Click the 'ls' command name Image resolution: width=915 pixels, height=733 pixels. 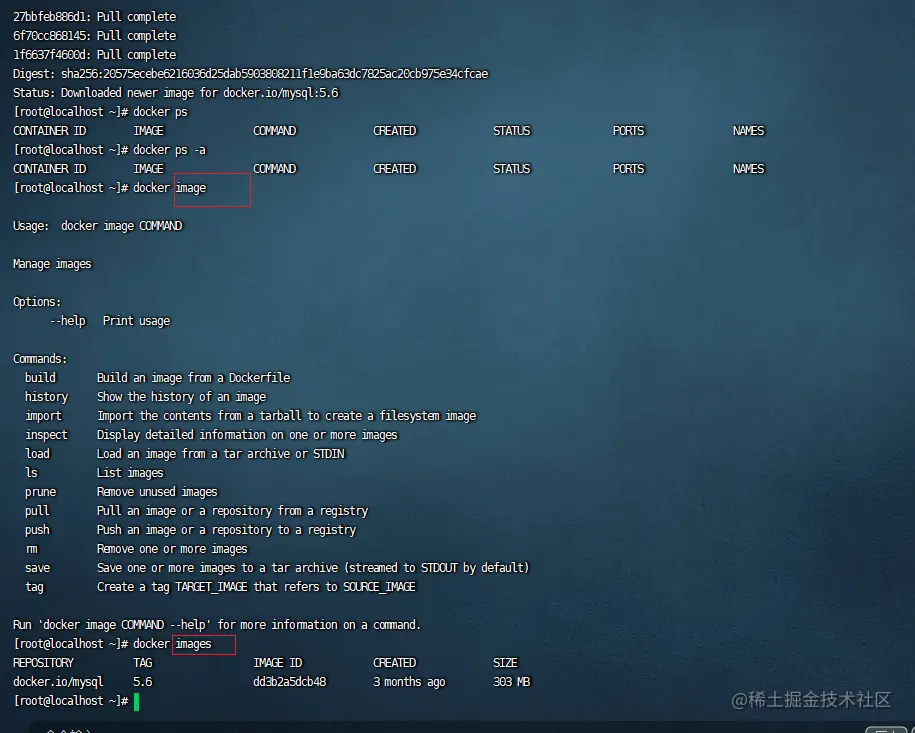31,473
